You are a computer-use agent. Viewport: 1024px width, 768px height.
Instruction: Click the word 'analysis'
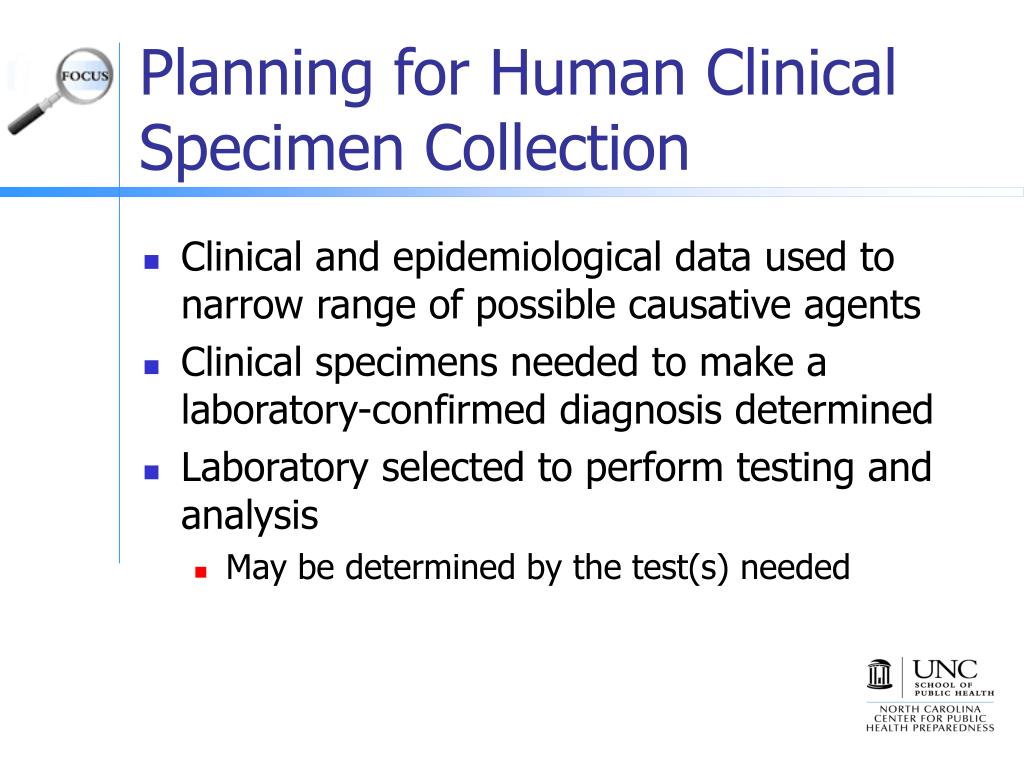(249, 516)
